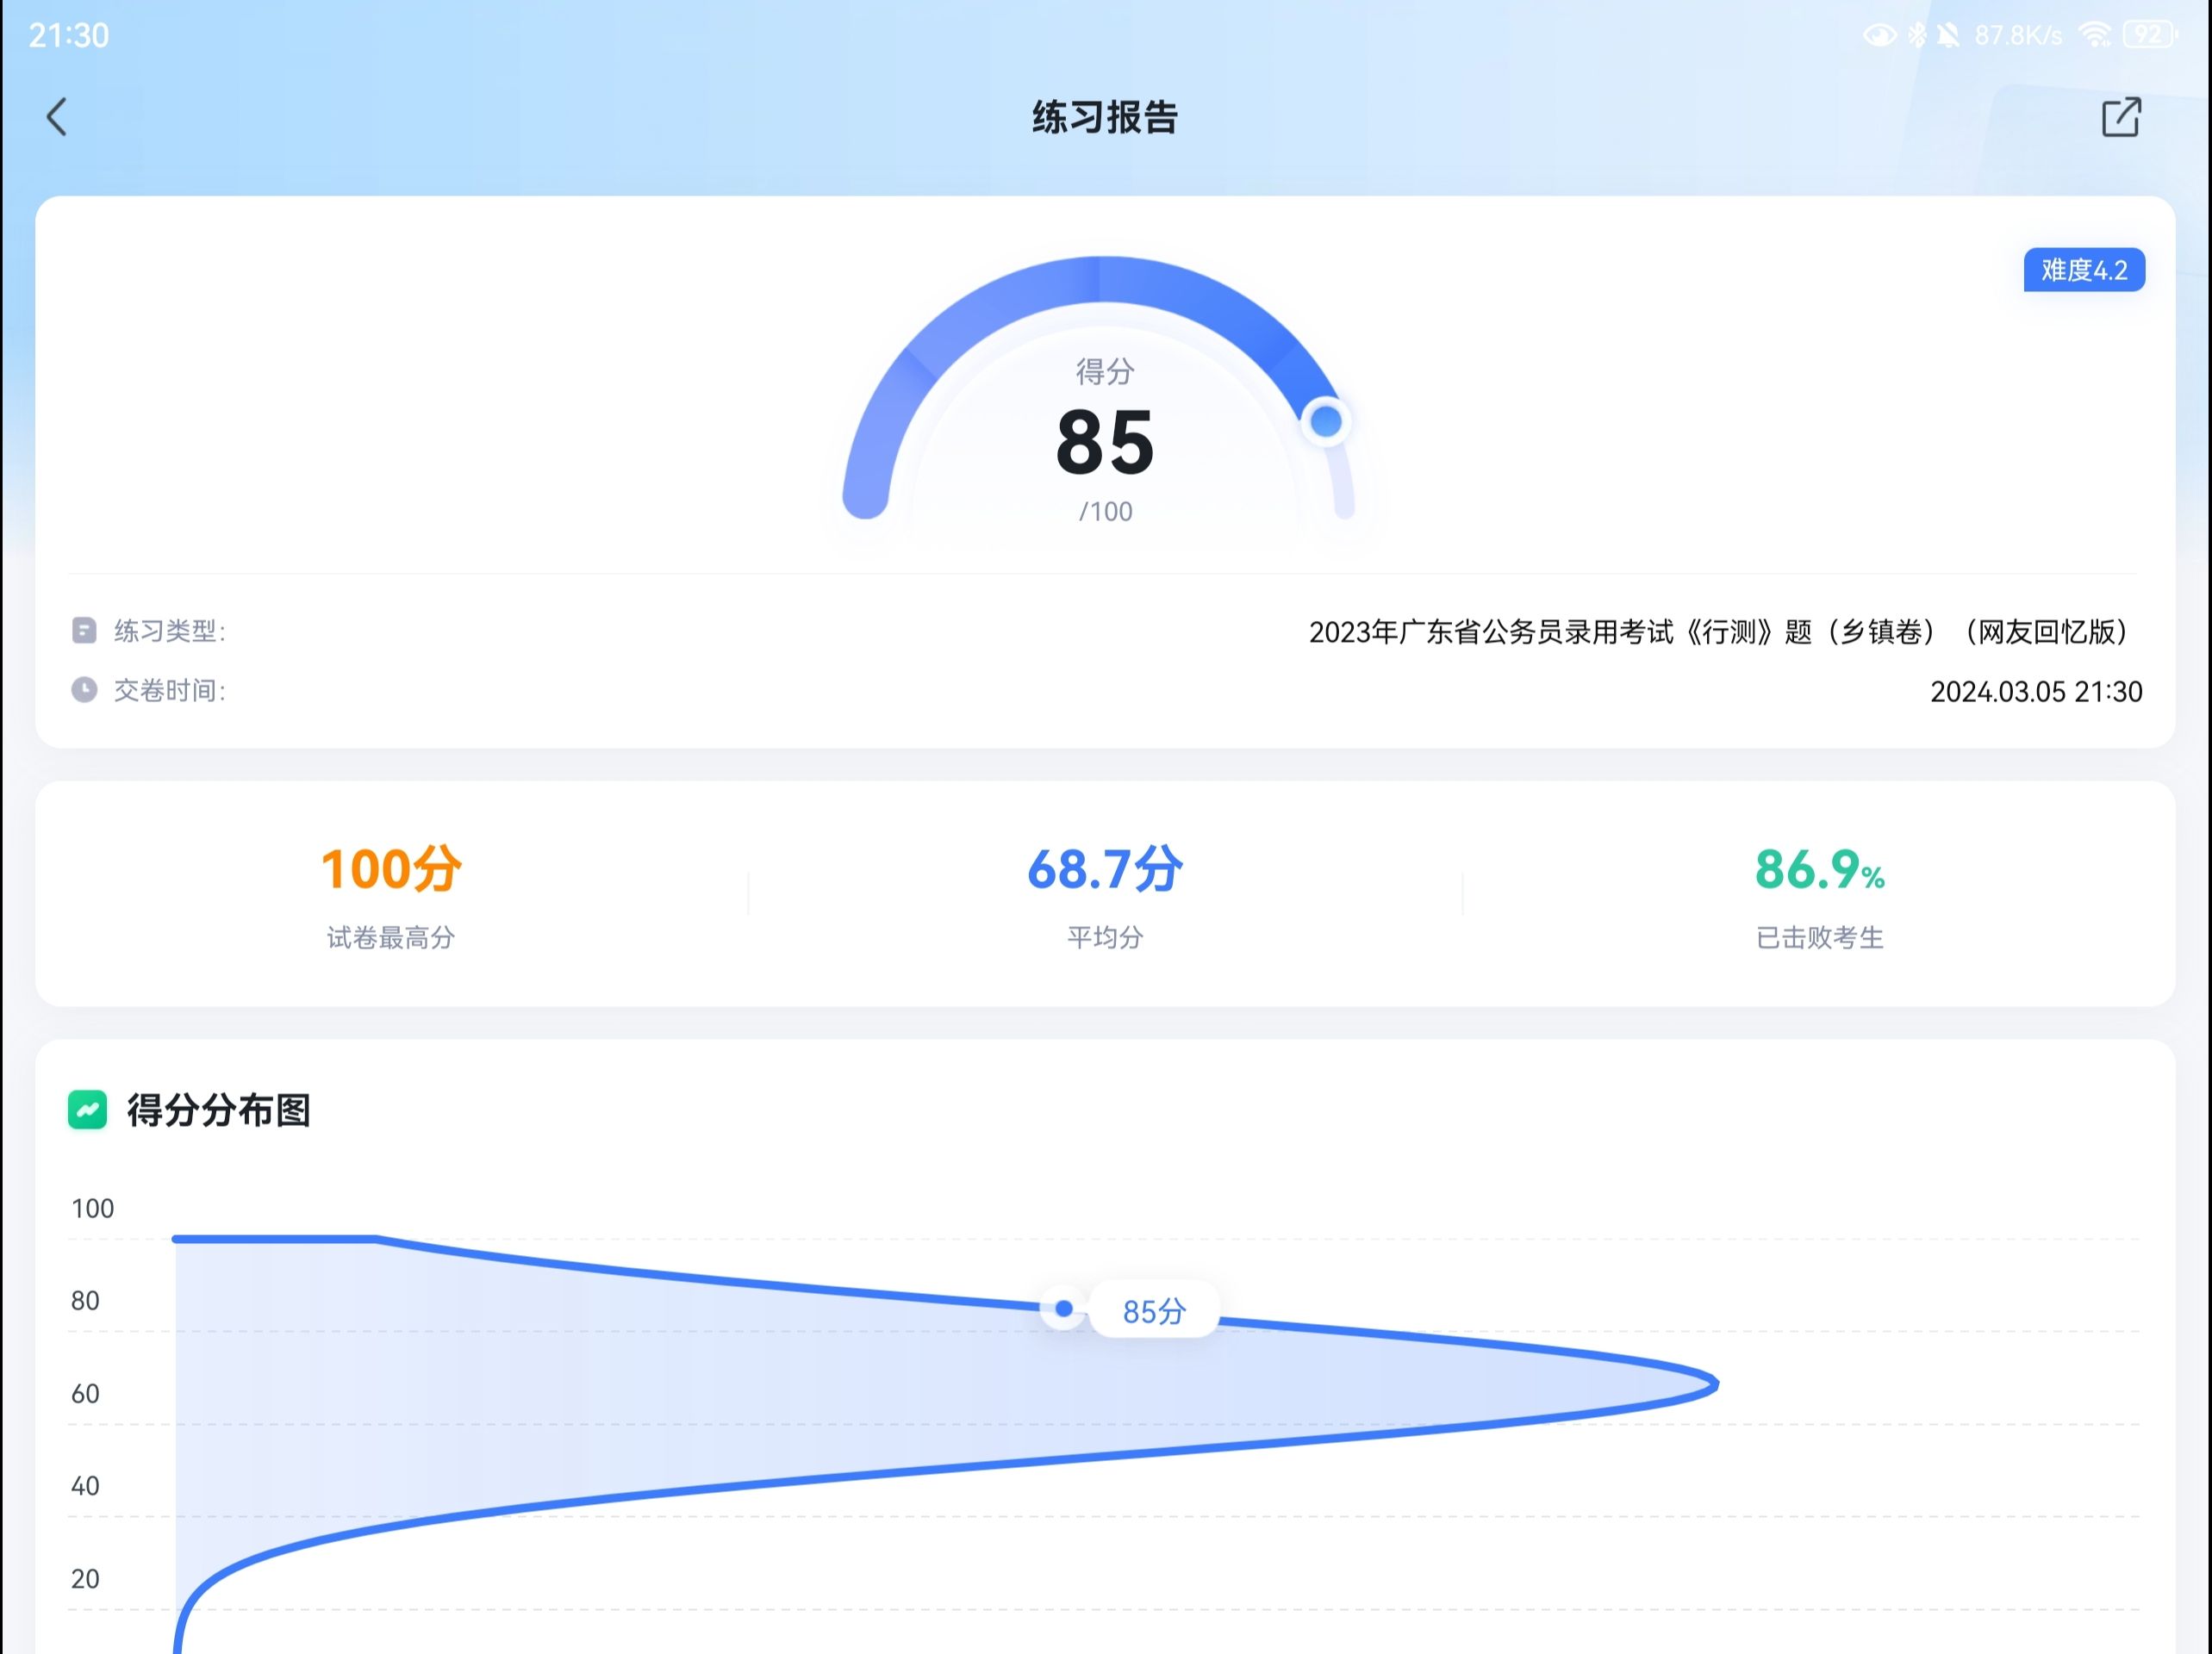Tap the muted bell status icon
This screenshot has width=2212, height=1654.
[x=1948, y=35]
